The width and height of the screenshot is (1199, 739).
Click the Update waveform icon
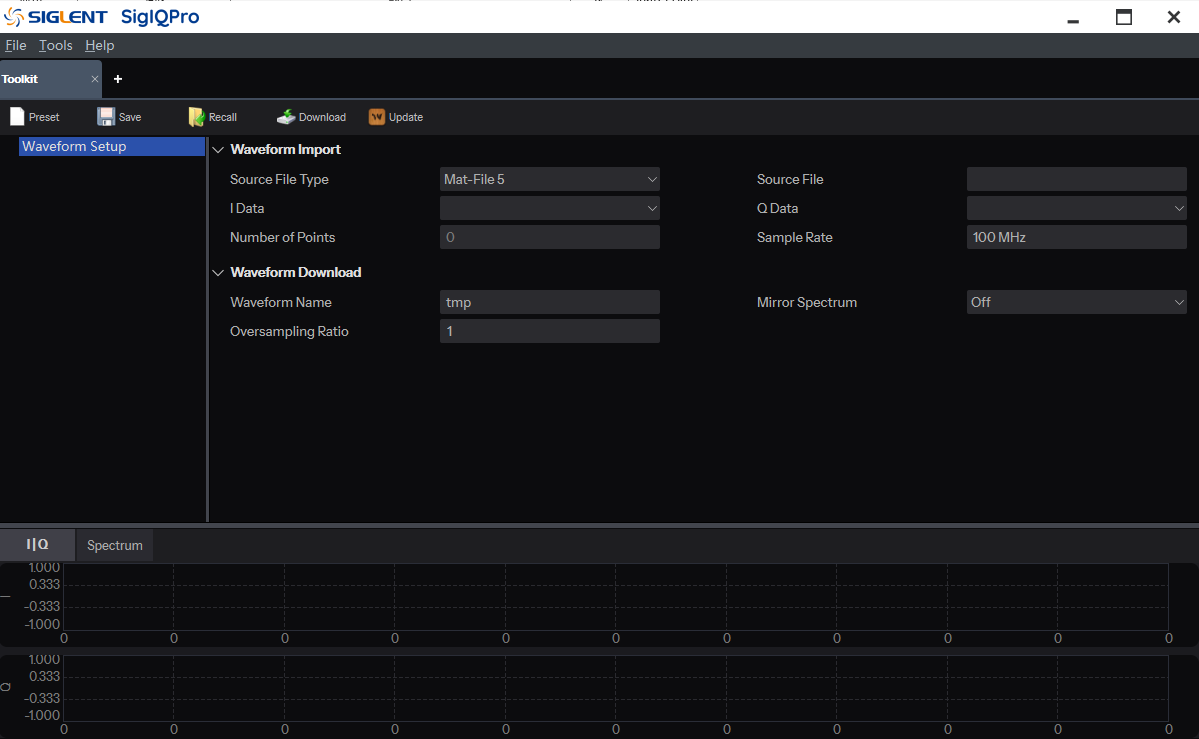click(377, 116)
